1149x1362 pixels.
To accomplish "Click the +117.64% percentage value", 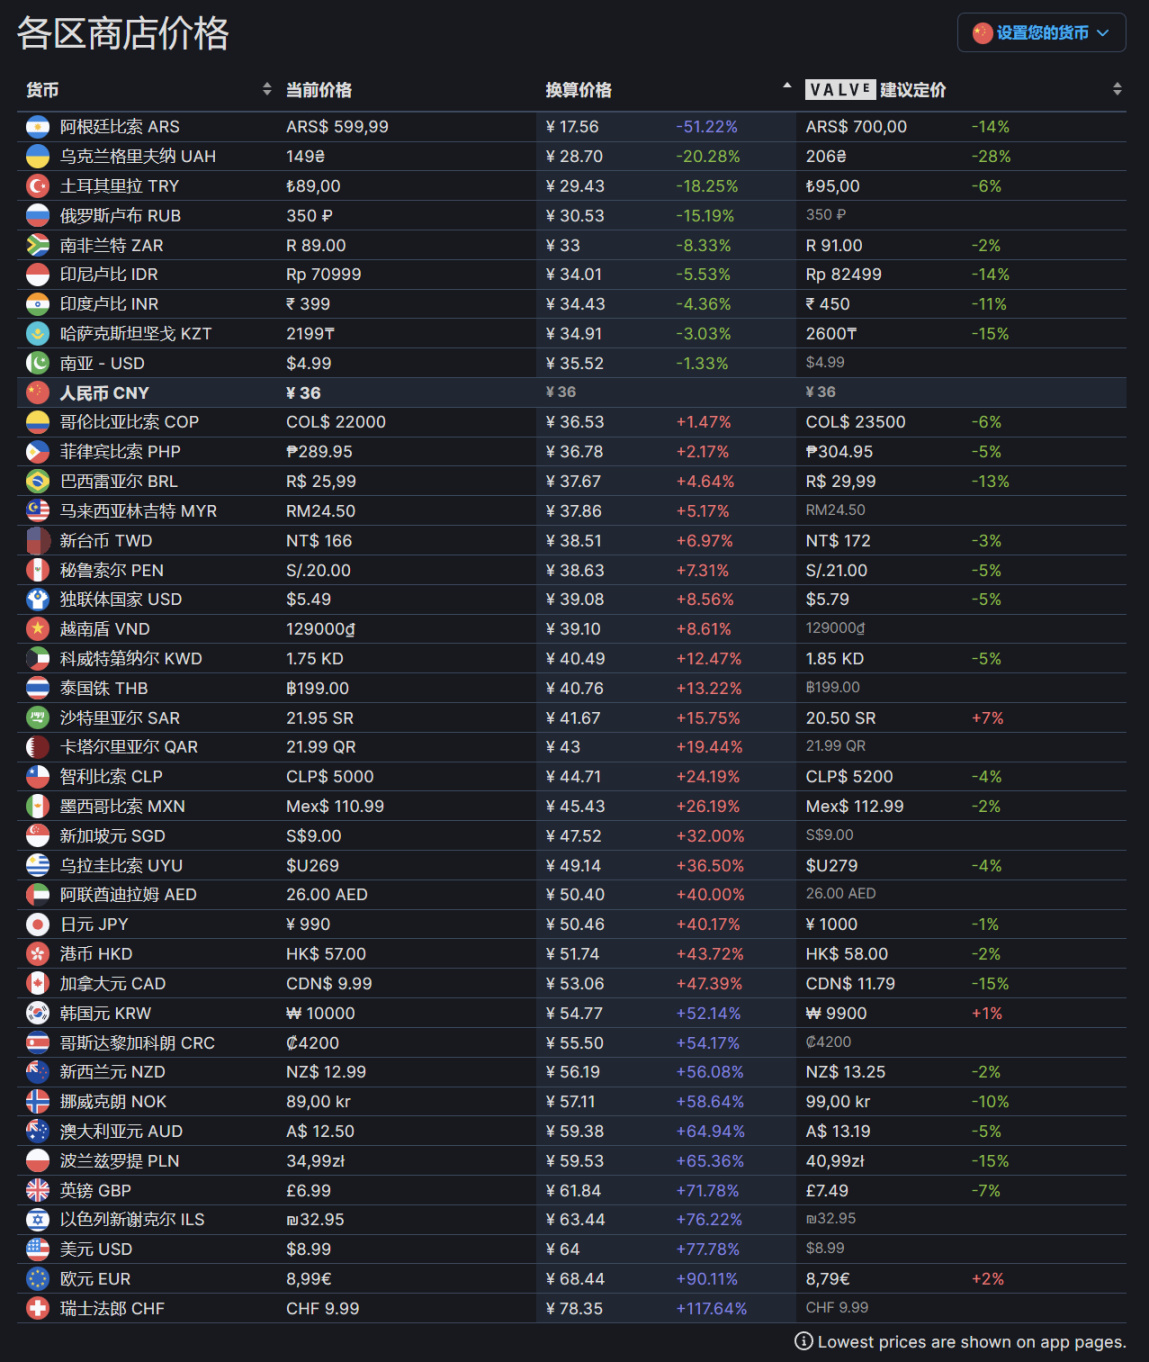I will (711, 1308).
